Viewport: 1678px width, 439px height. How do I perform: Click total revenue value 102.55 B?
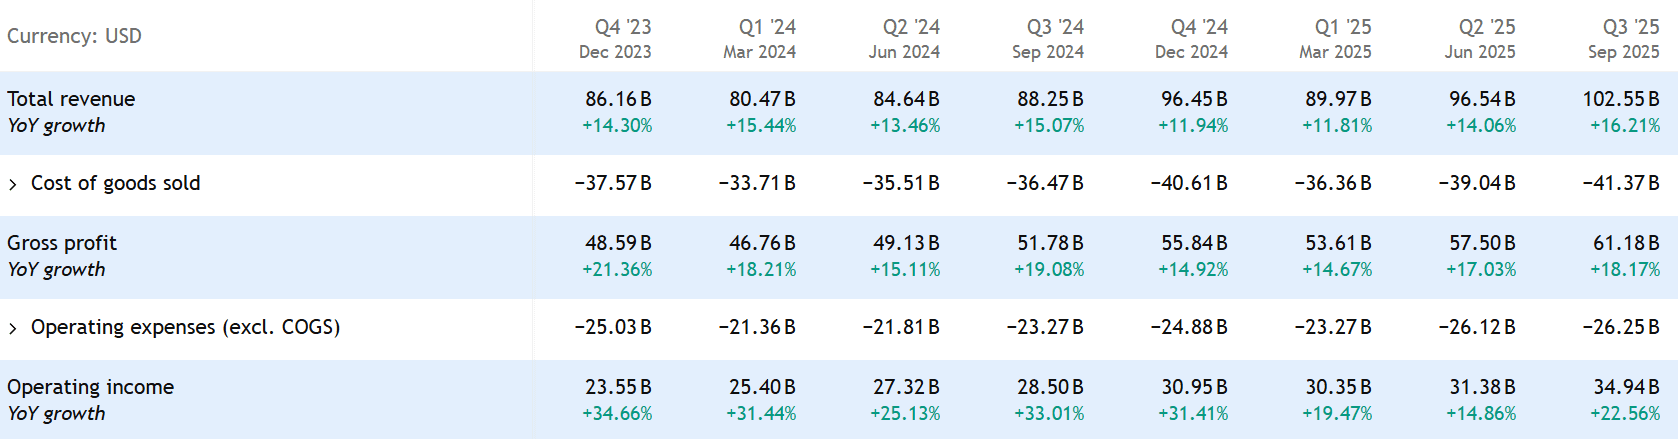coord(1620,99)
